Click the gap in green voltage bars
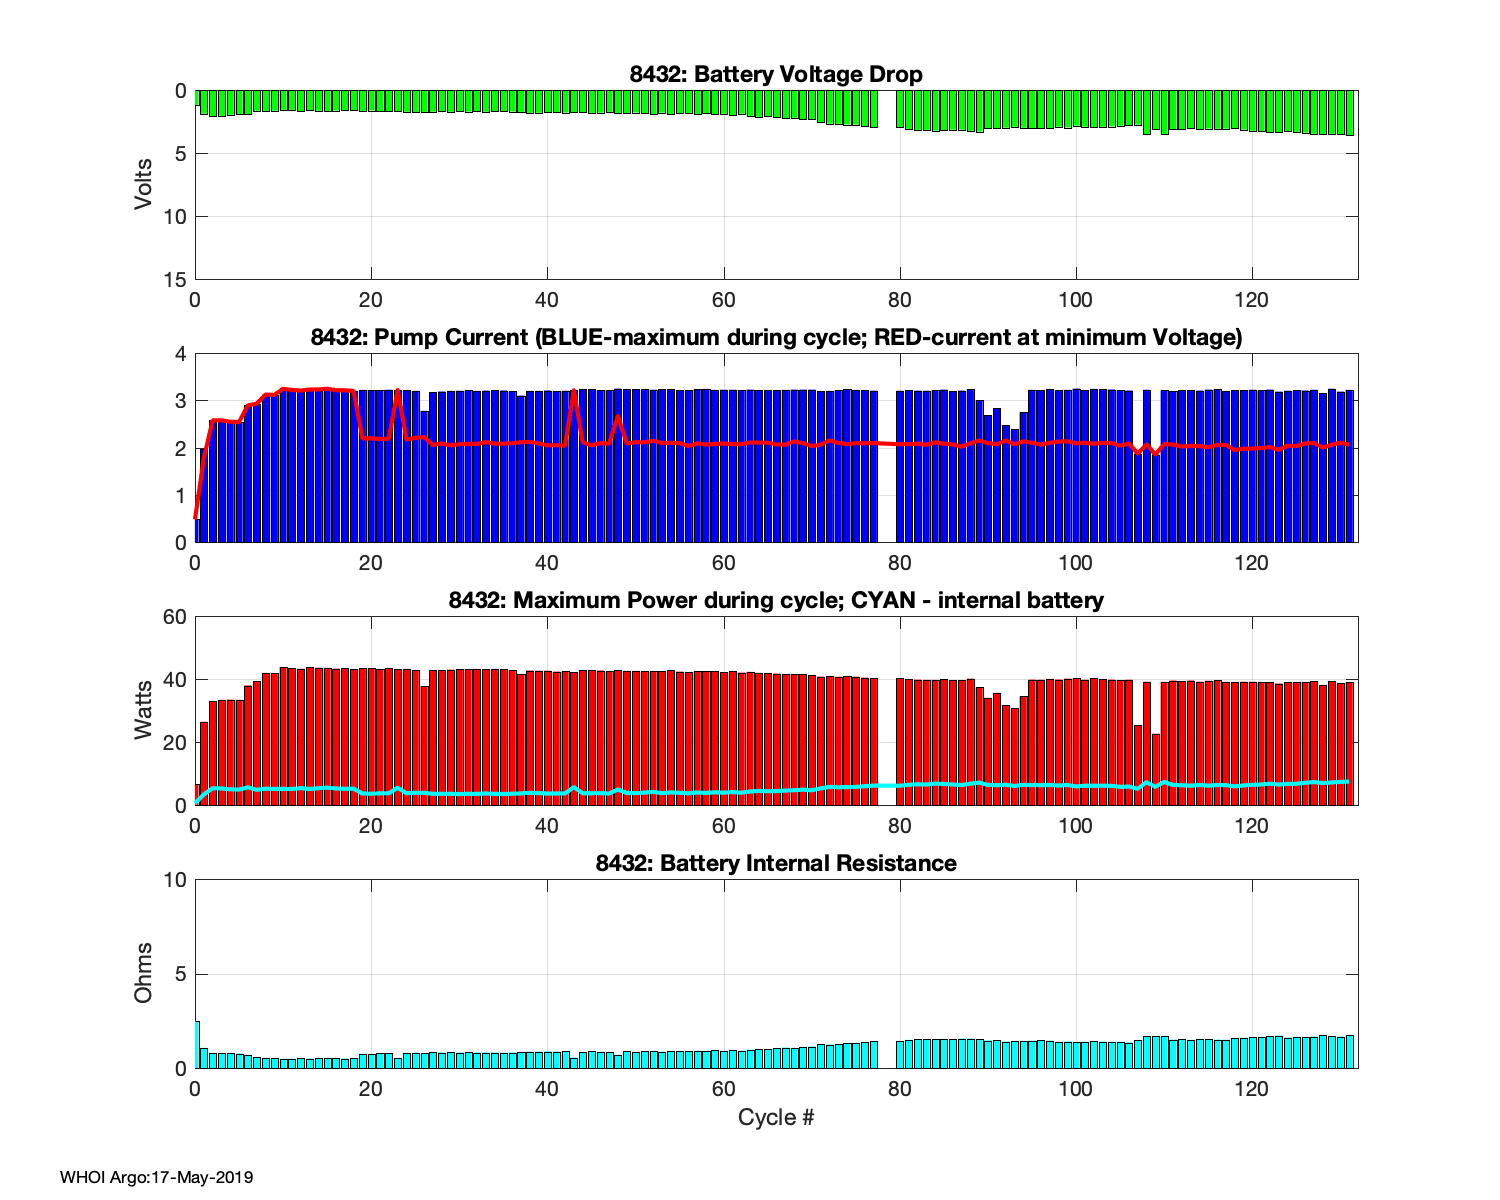This screenshot has width=1500, height=1200. coord(886,110)
